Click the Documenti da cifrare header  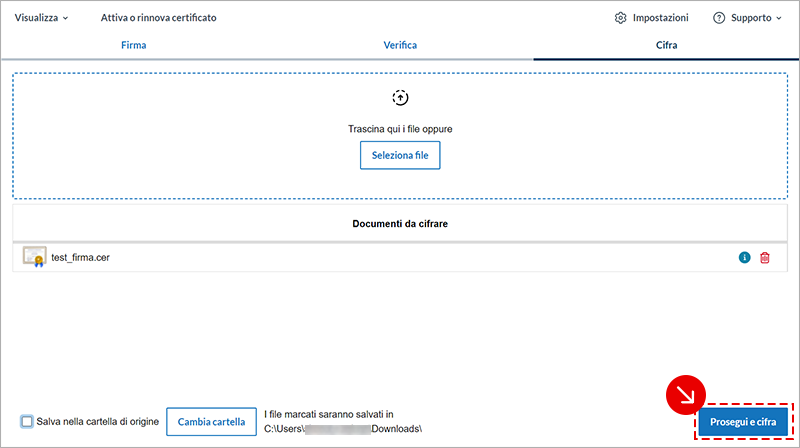[400, 223]
